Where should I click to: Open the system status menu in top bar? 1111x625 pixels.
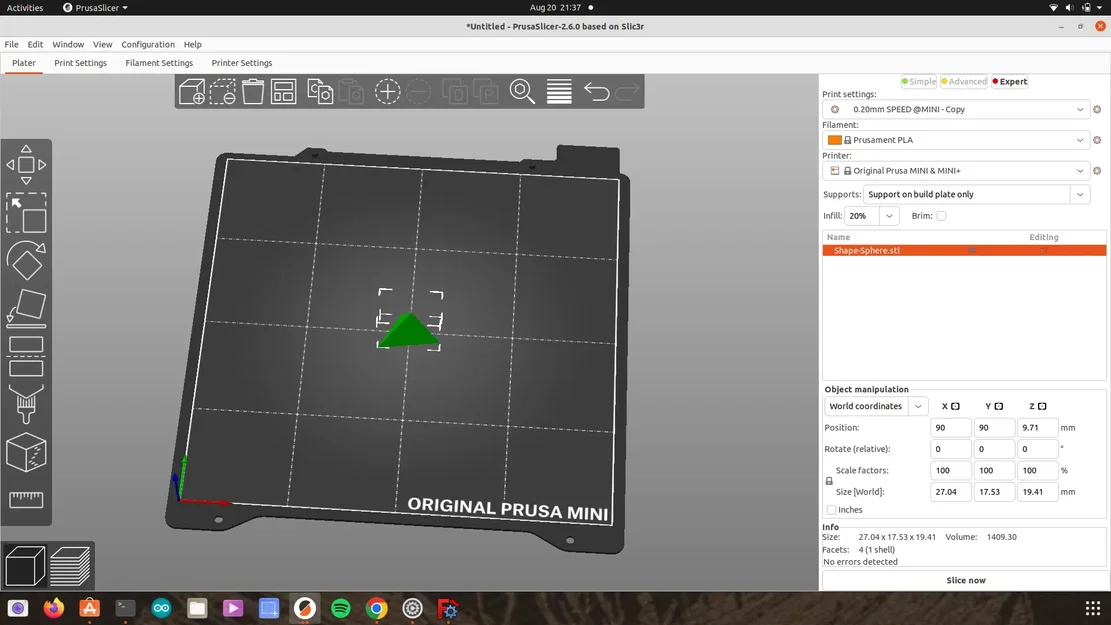coord(1076,8)
